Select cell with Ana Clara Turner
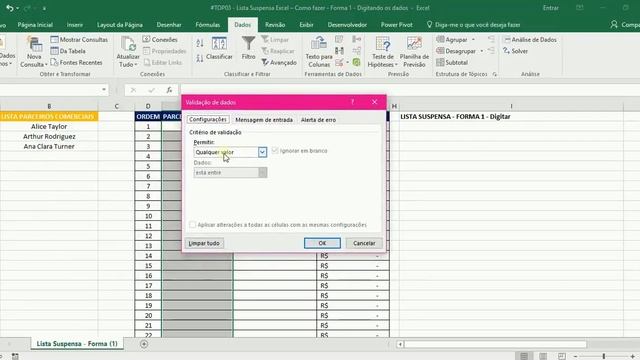 click(49, 146)
